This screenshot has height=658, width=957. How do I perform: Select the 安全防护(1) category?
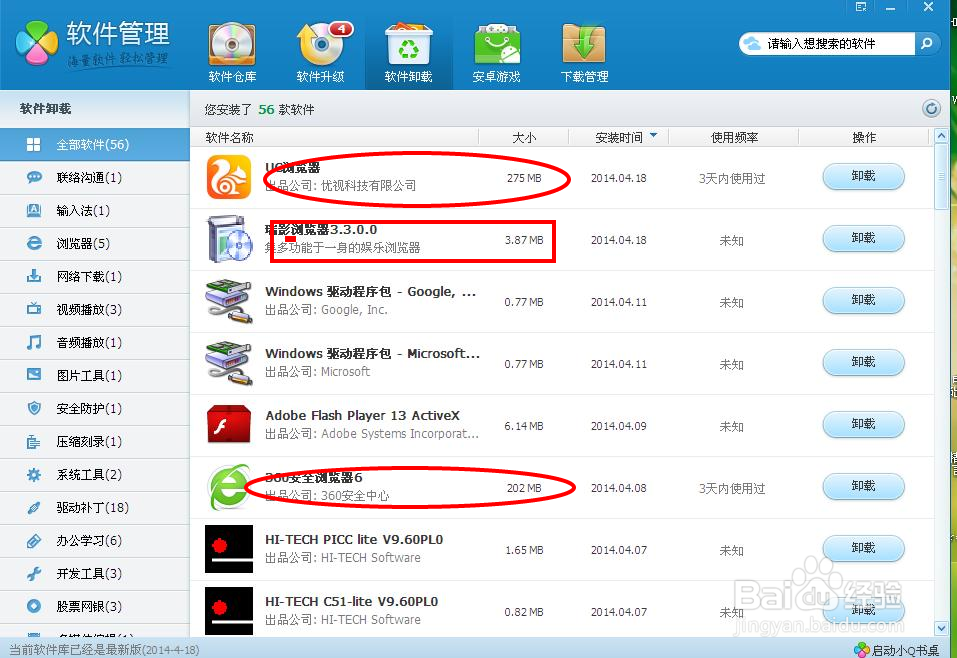coord(95,408)
